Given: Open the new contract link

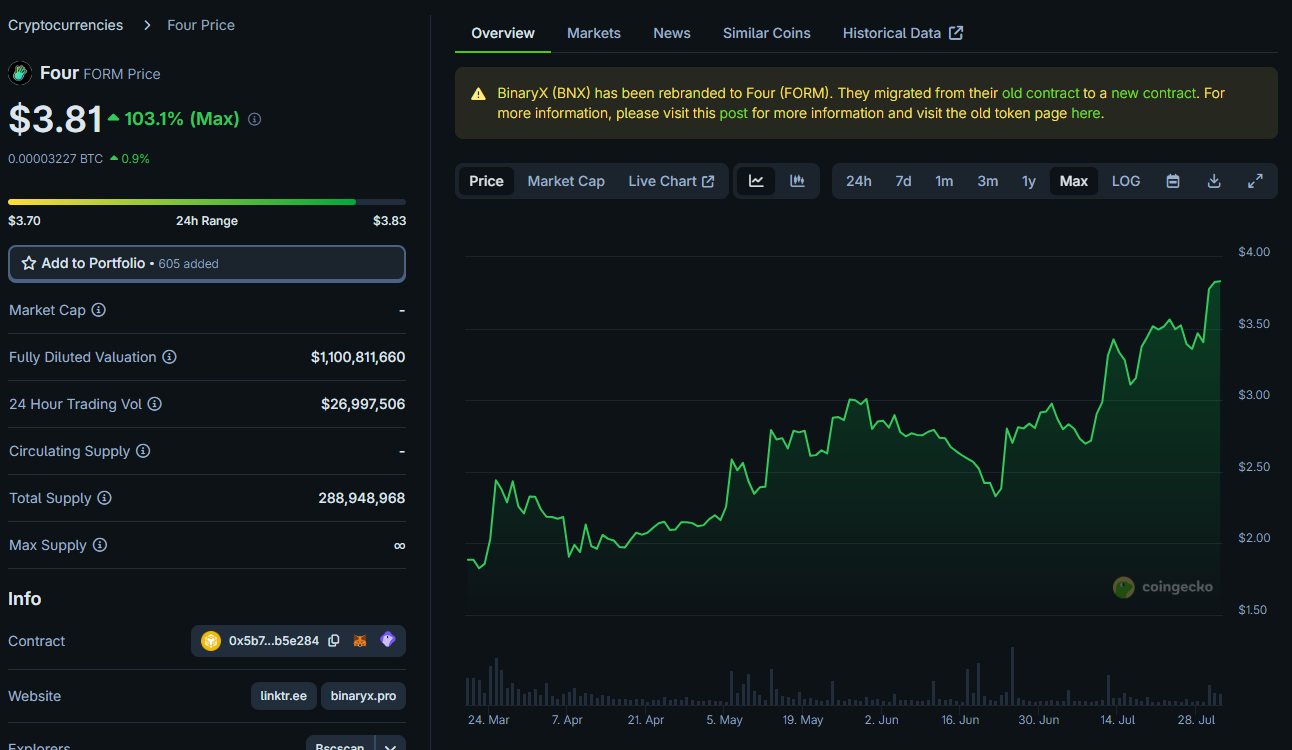Looking at the screenshot, I should (x=1153, y=93).
